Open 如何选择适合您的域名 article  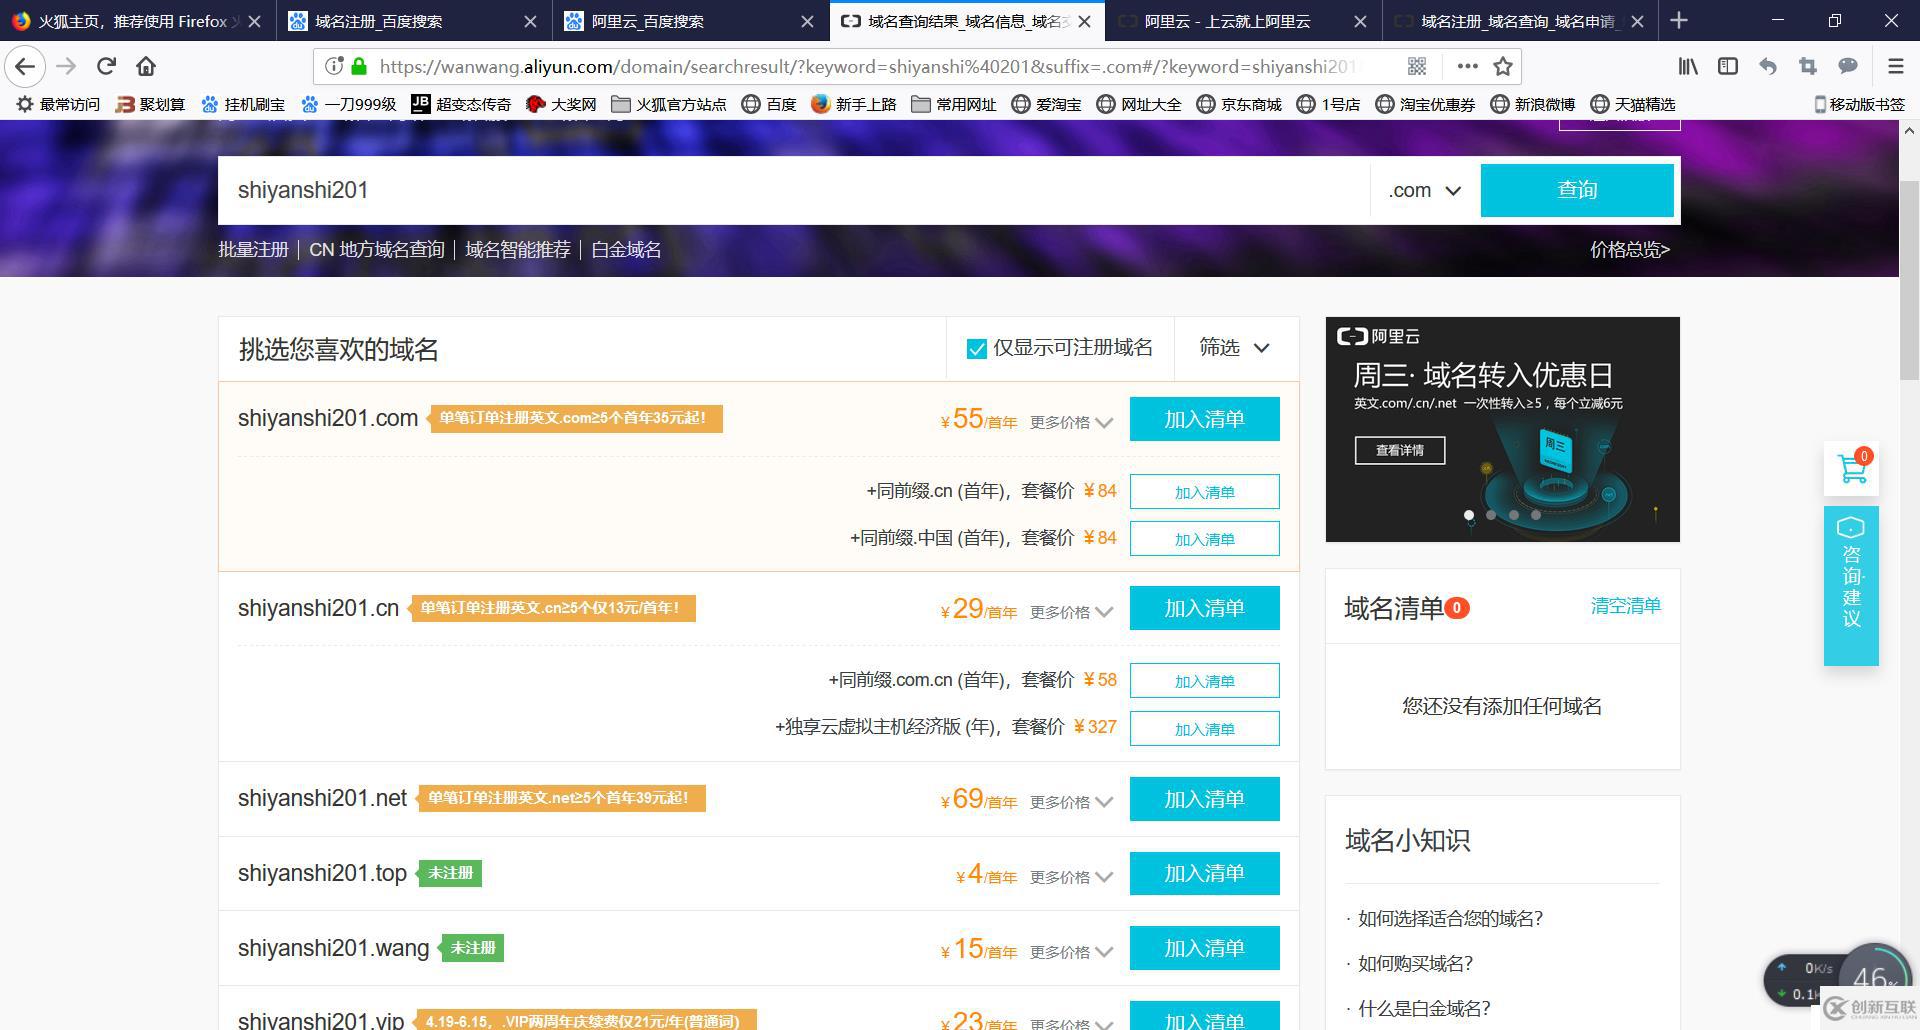[x=1450, y=918]
